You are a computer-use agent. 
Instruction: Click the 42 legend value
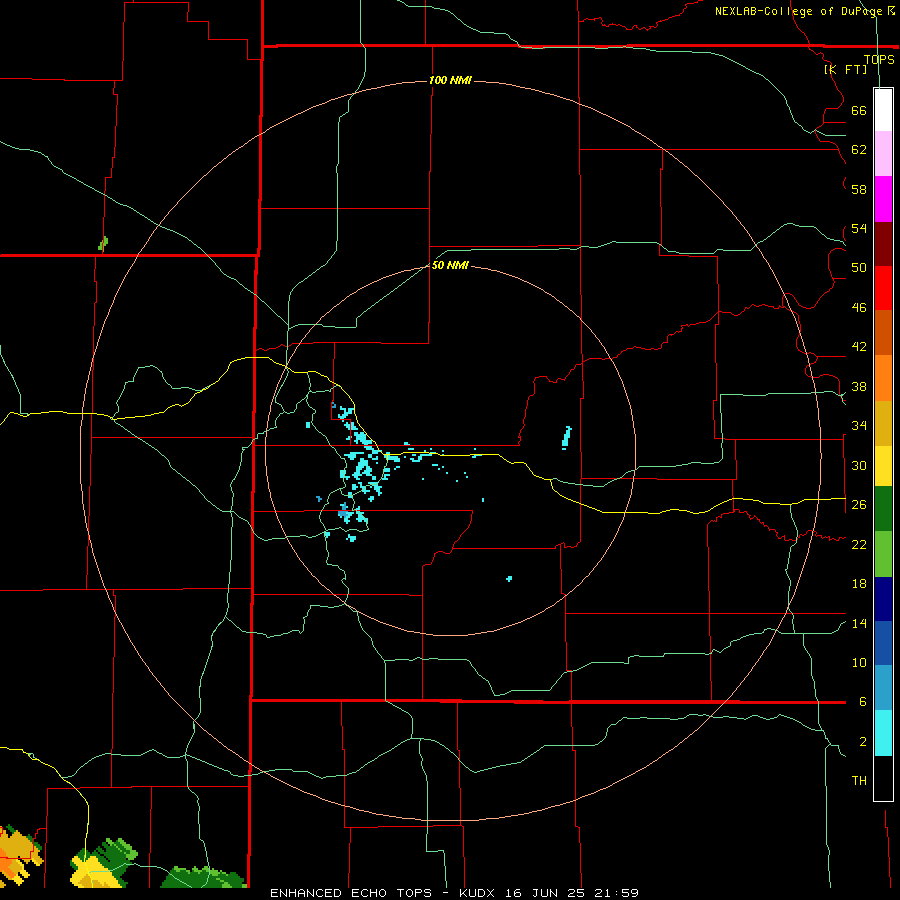click(859, 347)
